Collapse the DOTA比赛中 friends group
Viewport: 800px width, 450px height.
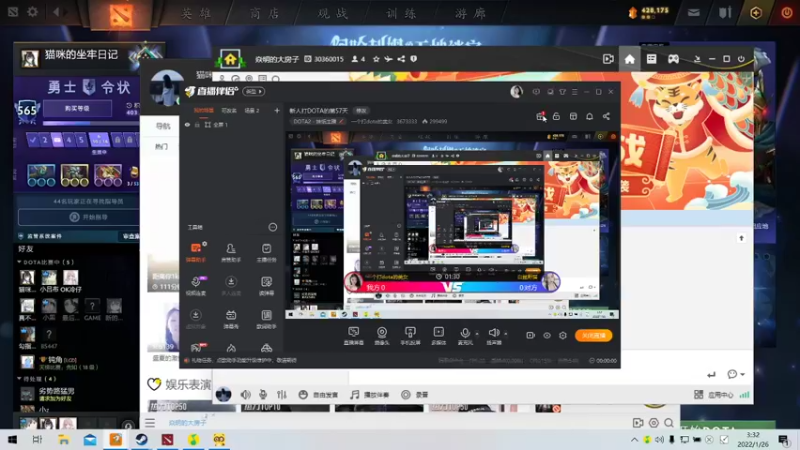coord(19,262)
